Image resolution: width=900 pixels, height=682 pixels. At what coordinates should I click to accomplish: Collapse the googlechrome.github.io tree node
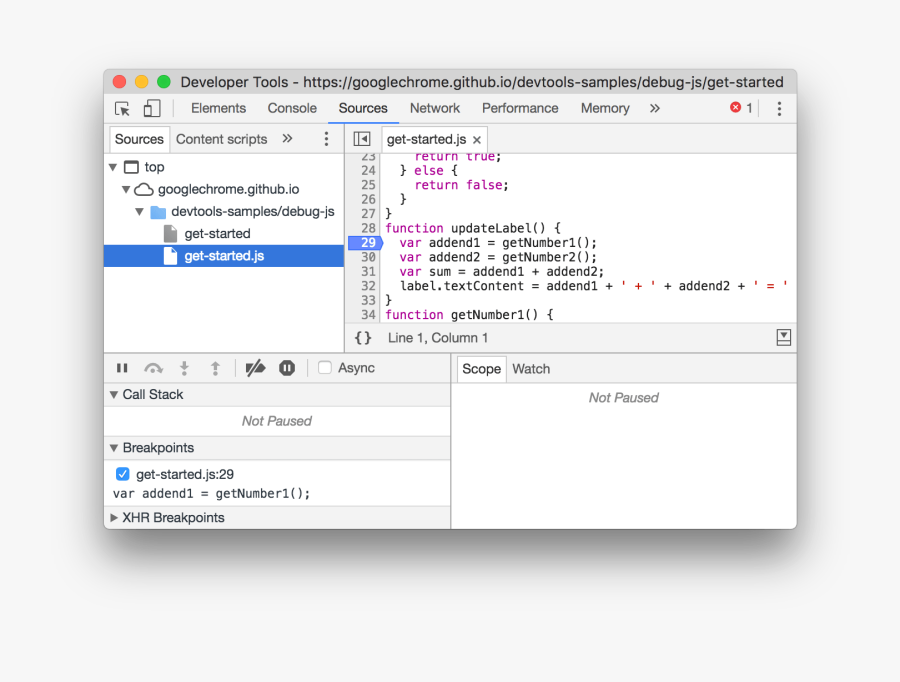tap(126, 189)
